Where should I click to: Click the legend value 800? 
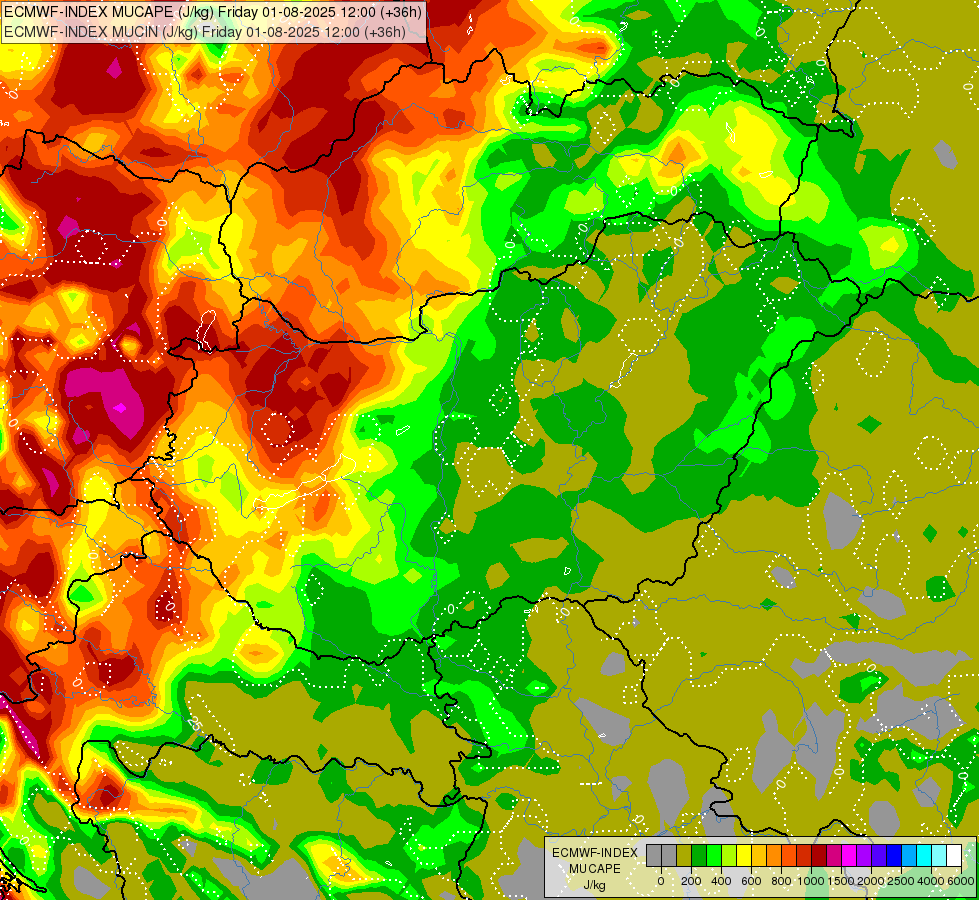click(x=781, y=881)
